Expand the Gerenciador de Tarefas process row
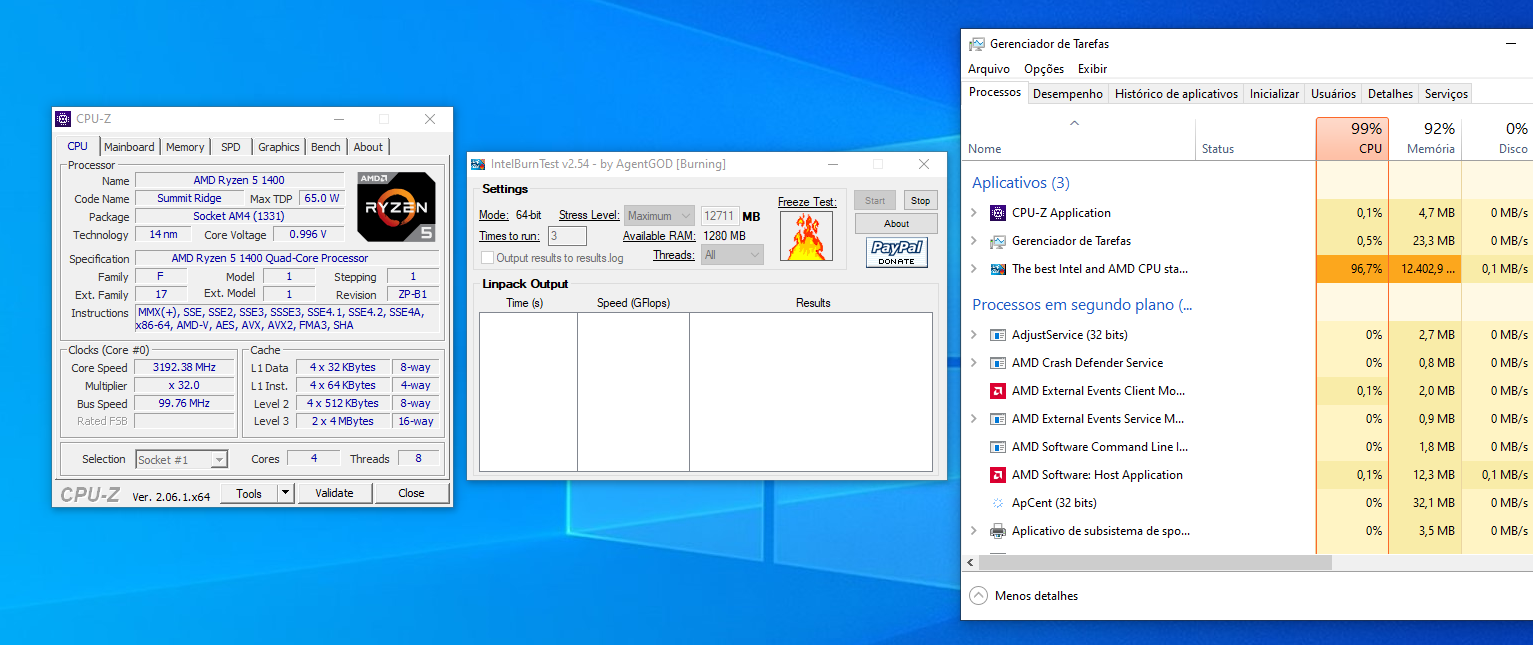The height and width of the screenshot is (645, 1533). pos(974,241)
